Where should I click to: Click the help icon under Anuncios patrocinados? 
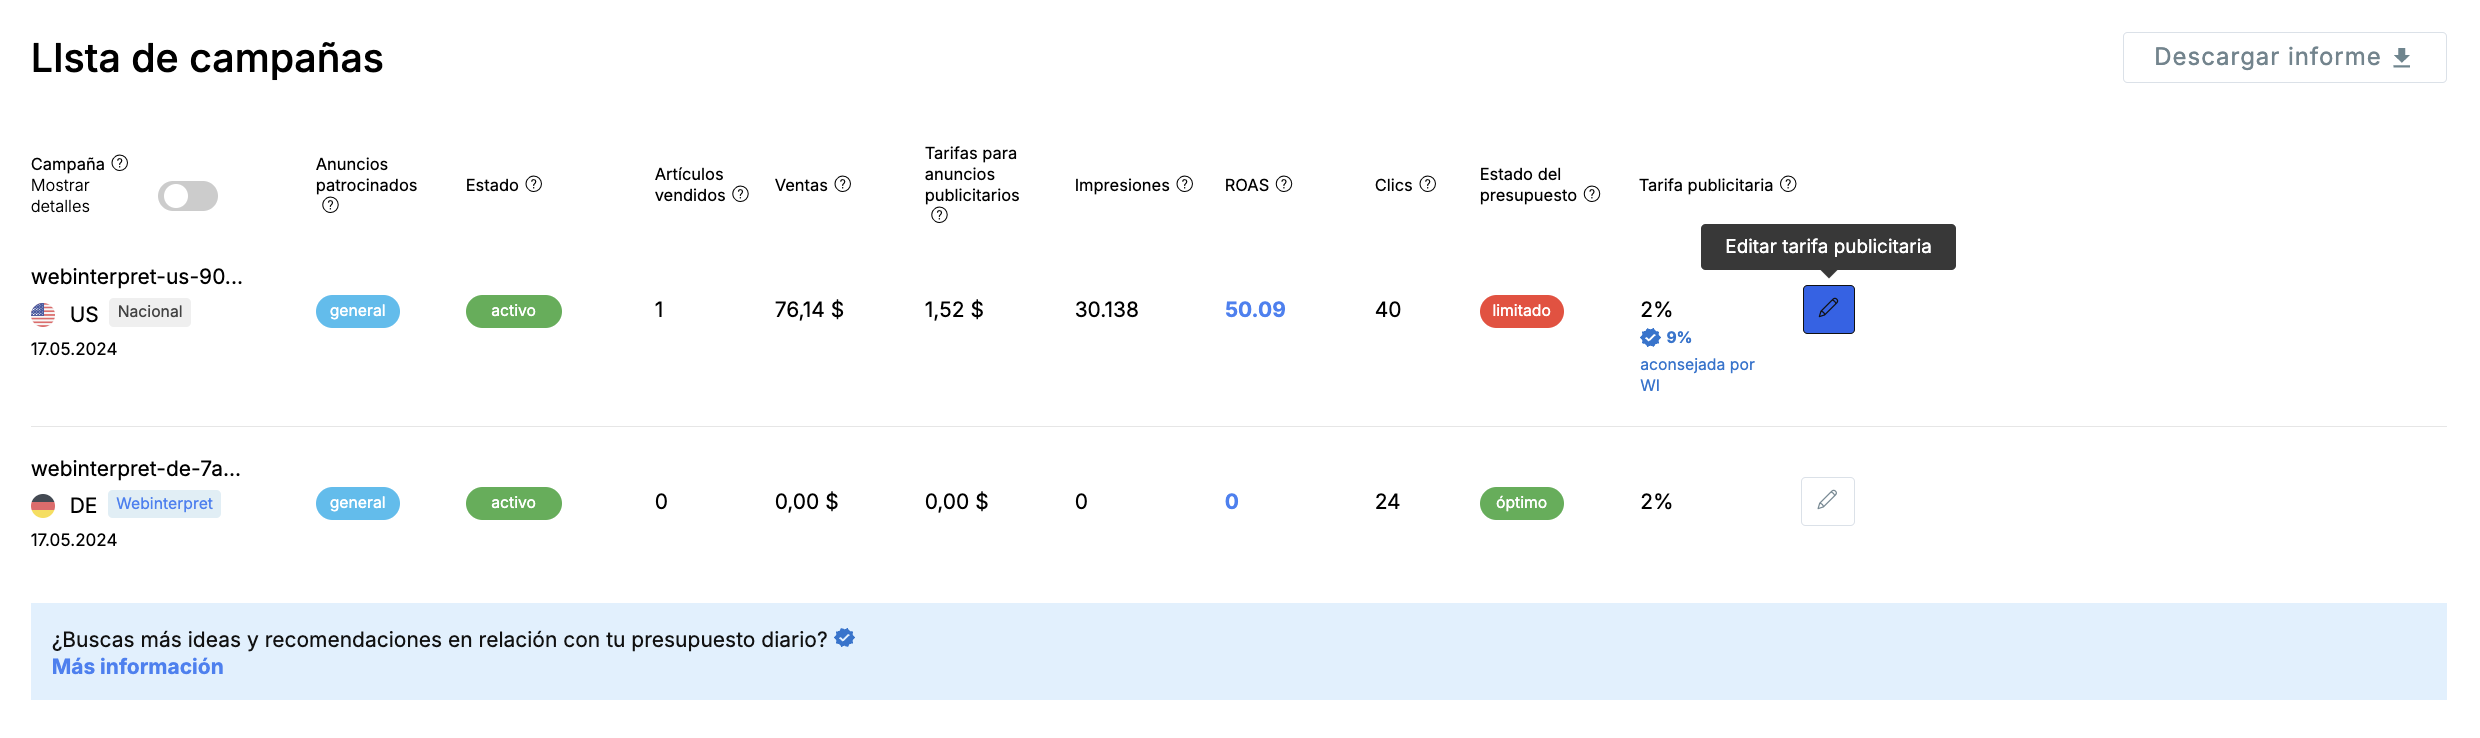click(330, 206)
